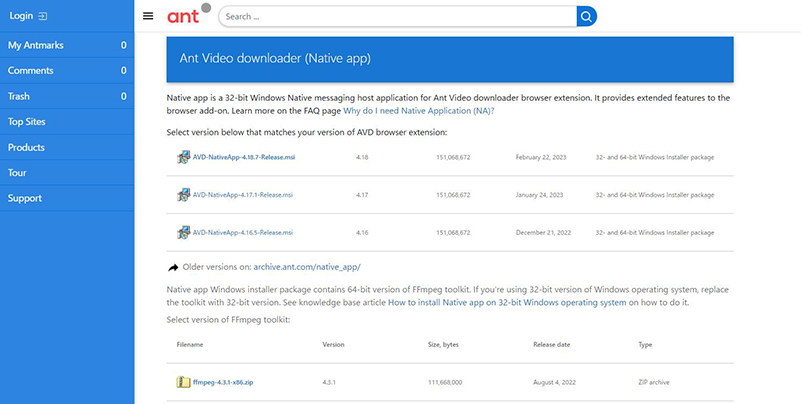Click version 4.18 cell
Viewport: 801px width, 404px height.
(362, 157)
